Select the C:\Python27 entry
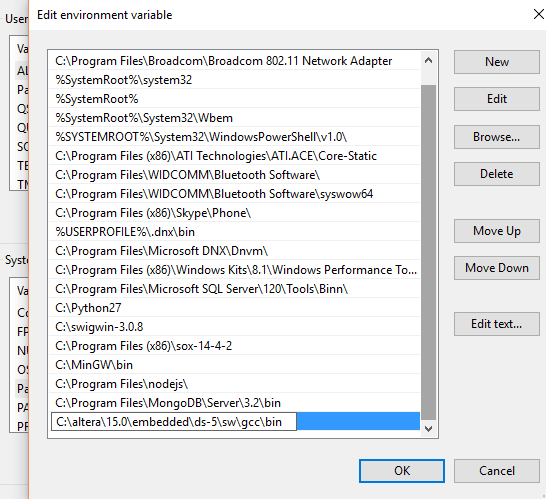 pos(234,308)
